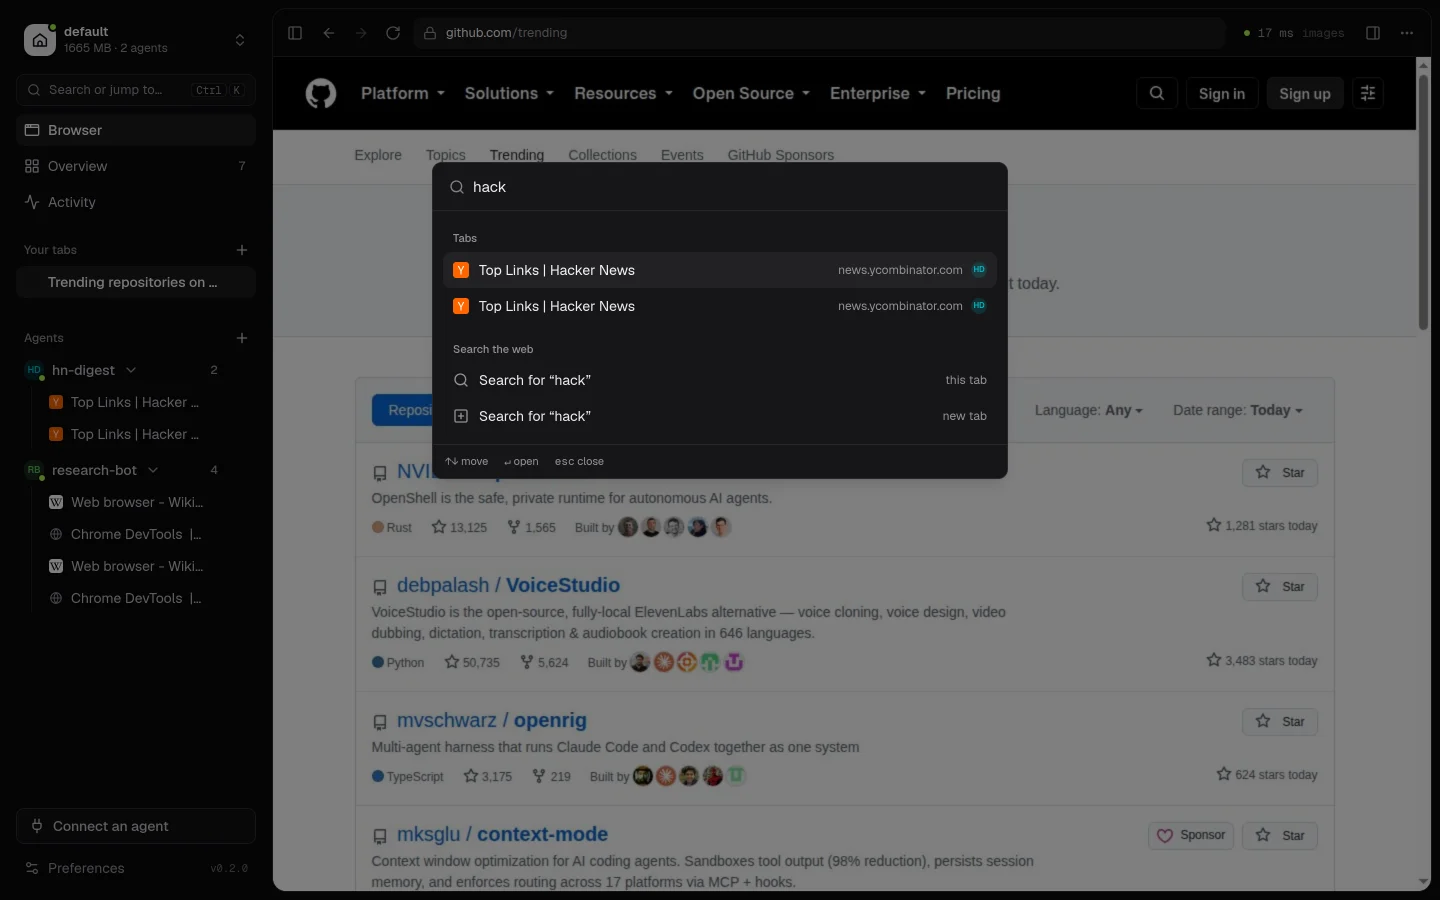Screen dimensions: 1440x900
Task: Reload the page with refresh icon
Action: click(x=393, y=33)
